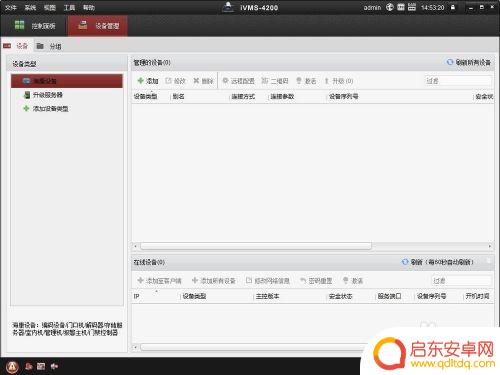
Task: Click the globe network icon in title bar
Action: coord(390,7)
